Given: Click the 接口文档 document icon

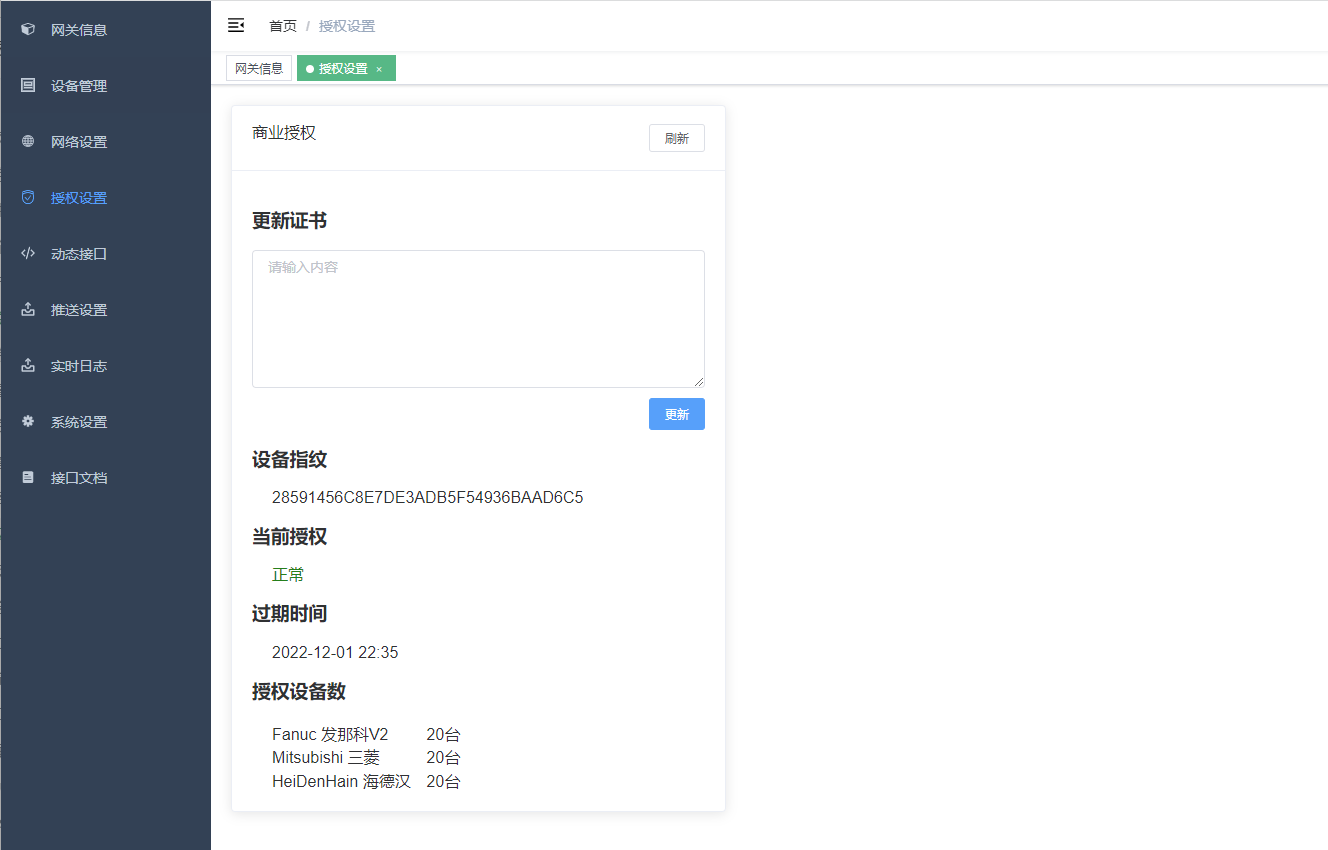Looking at the screenshot, I should [28, 478].
